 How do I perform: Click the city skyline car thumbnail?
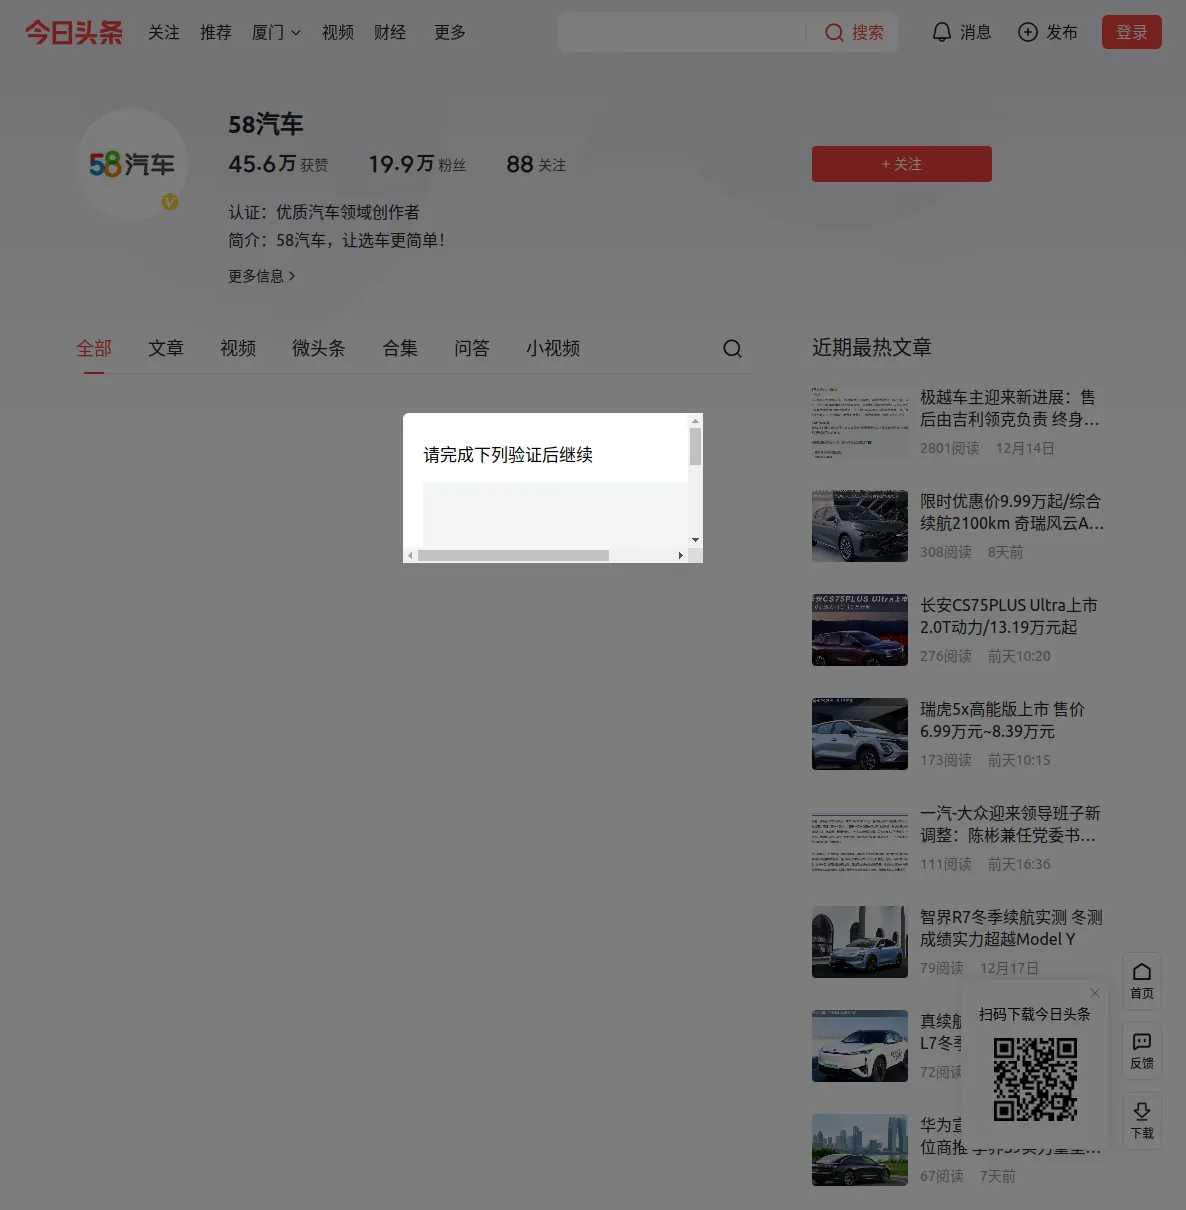pyautogui.click(x=860, y=1150)
